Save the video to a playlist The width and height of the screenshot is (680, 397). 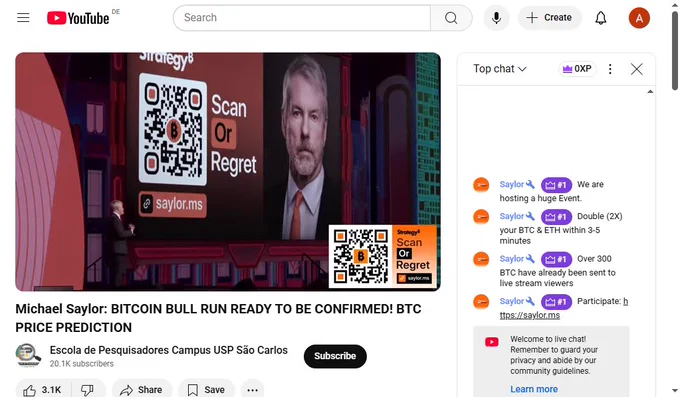[x=206, y=390]
